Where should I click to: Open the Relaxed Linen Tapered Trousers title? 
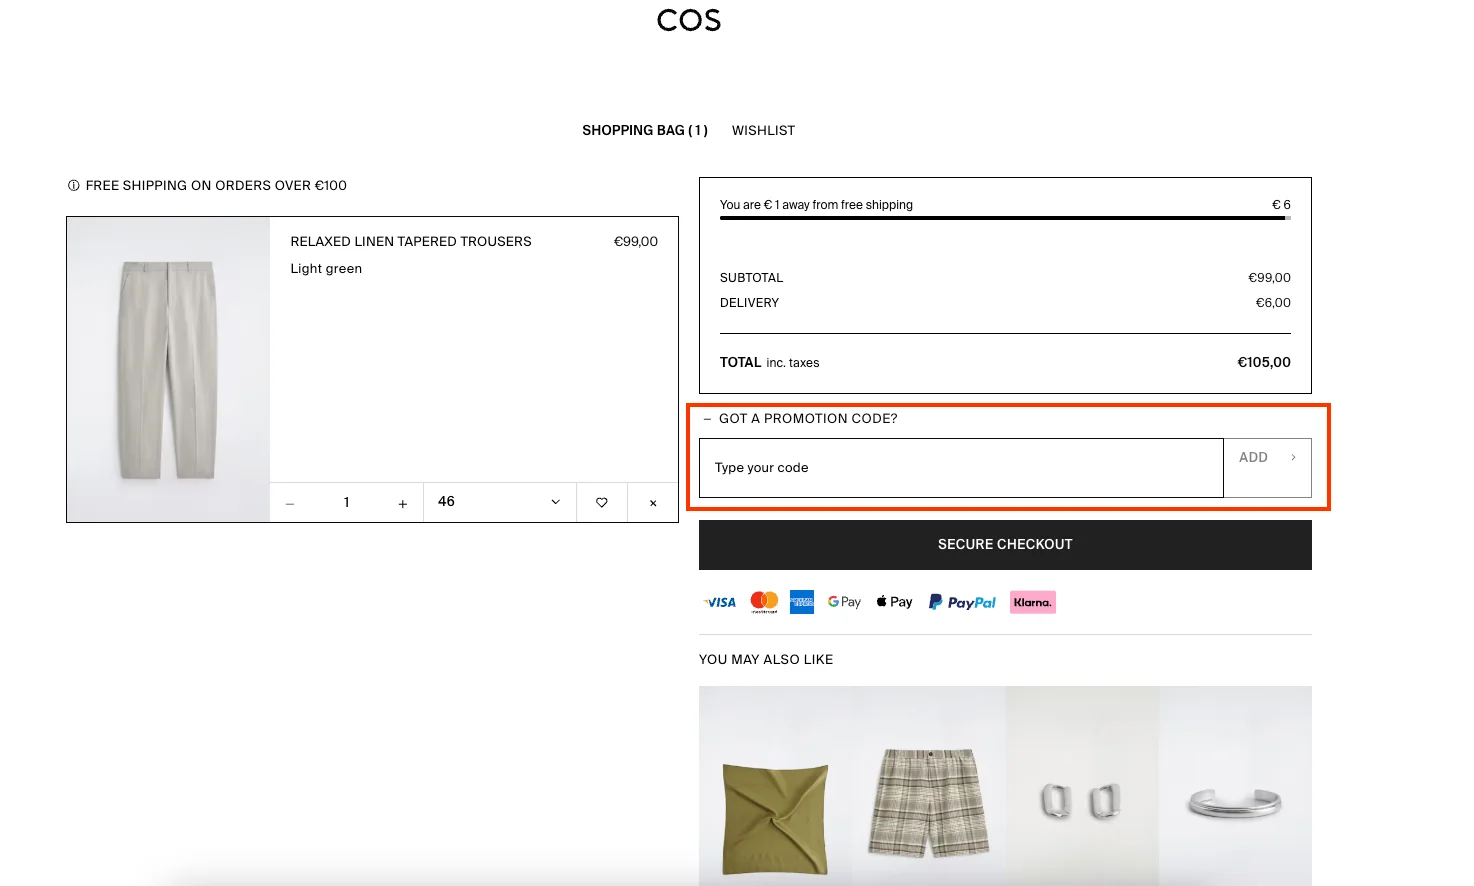pyautogui.click(x=411, y=241)
